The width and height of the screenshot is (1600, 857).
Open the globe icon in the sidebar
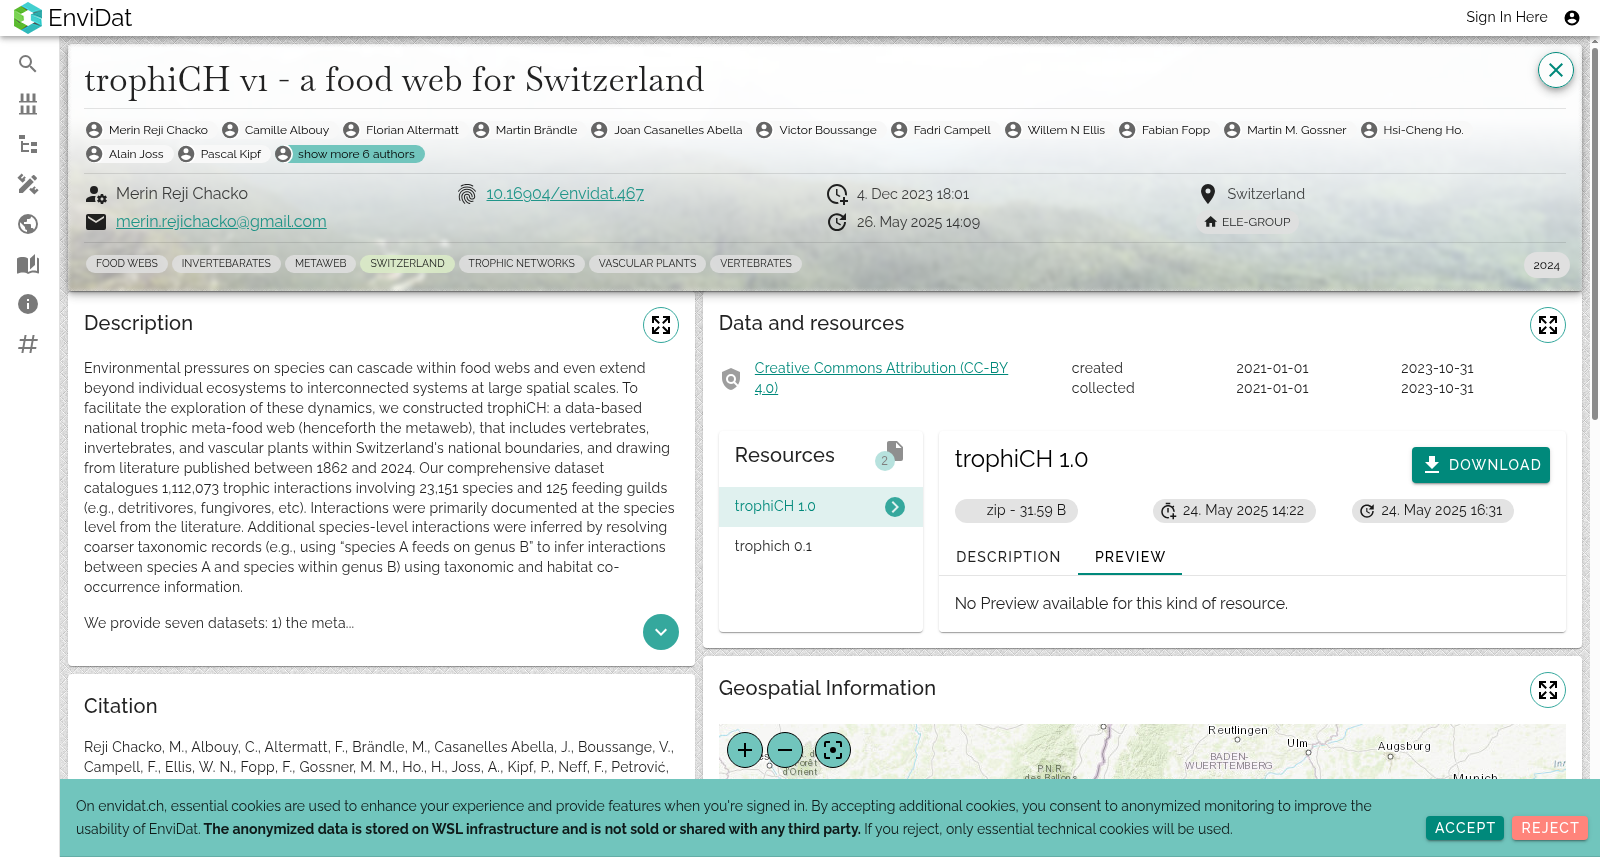coord(28,224)
